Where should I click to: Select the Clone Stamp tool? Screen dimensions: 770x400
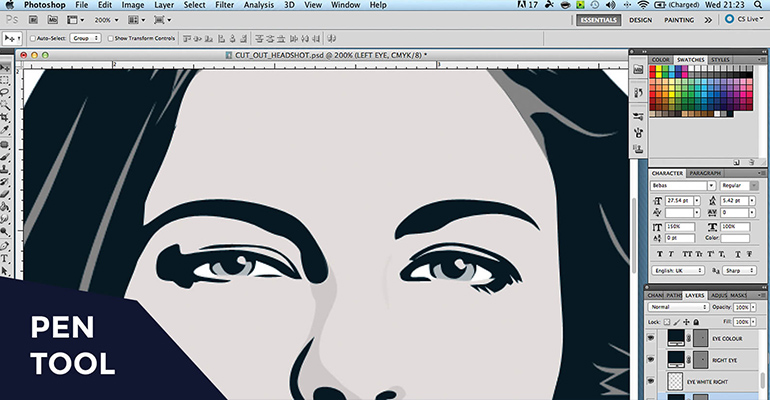click(5, 169)
